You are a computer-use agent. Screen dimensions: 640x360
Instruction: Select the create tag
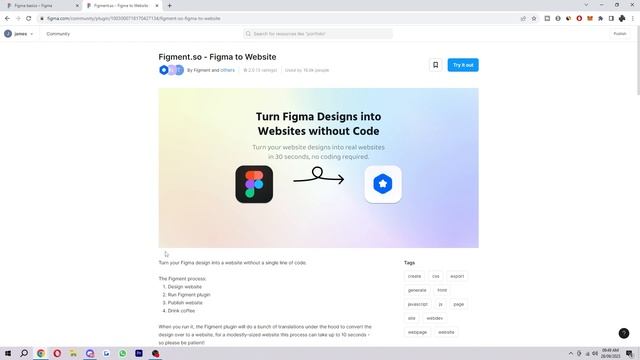[414, 276]
